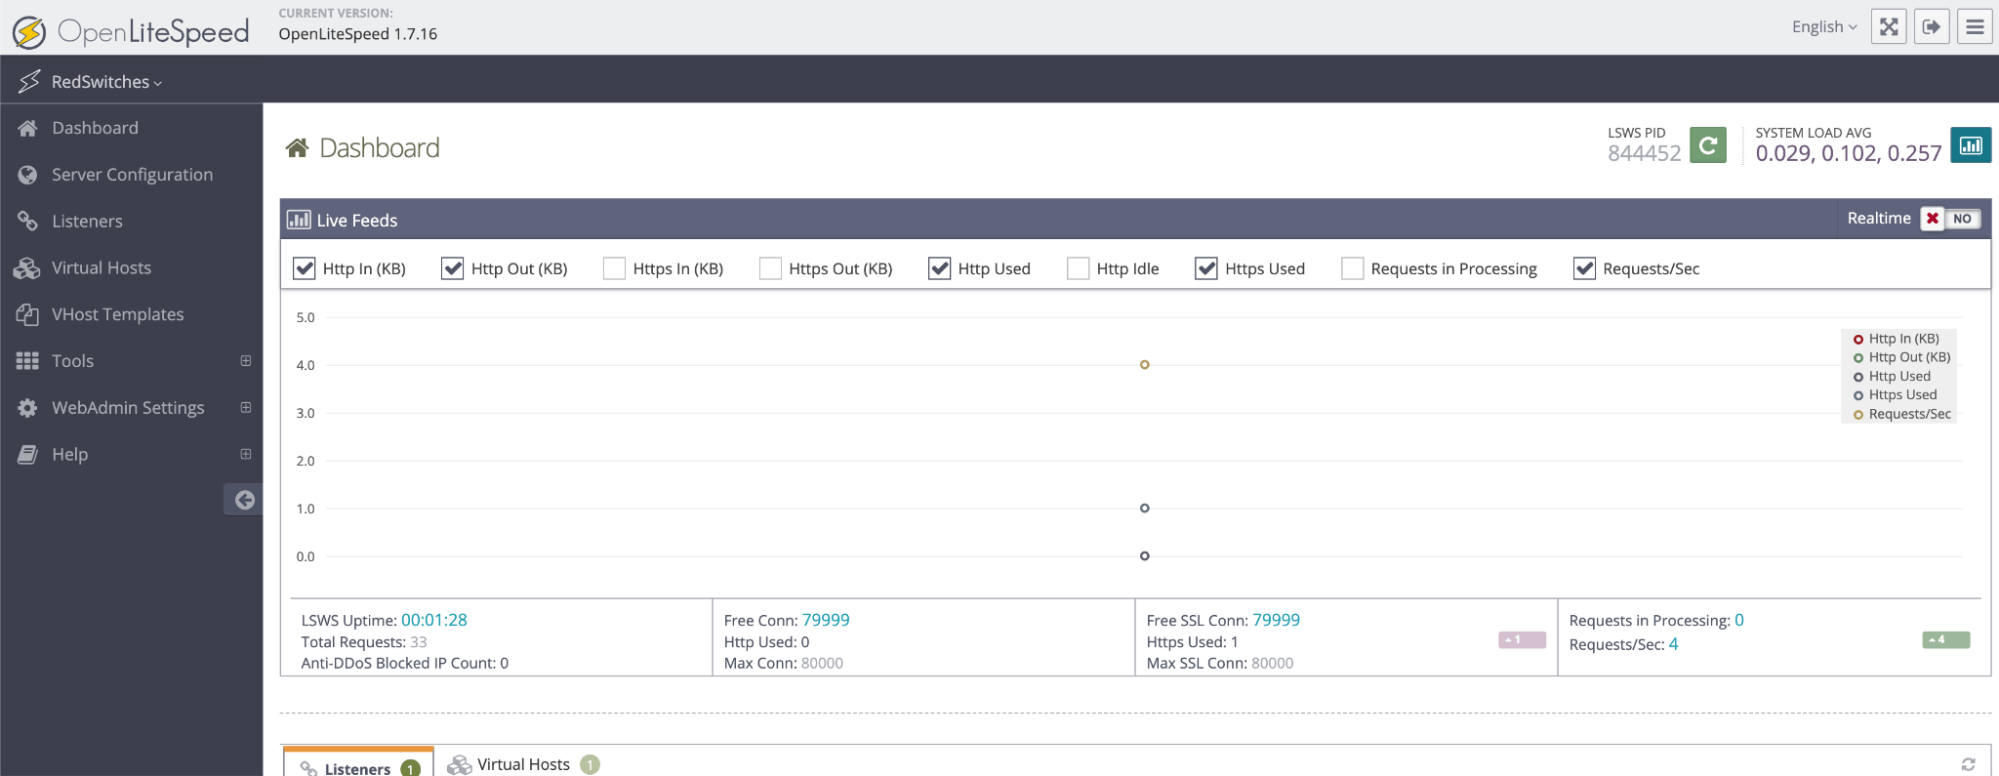1999x776 pixels.
Task: Click the LSWS Uptime 00:01:28 value
Action: coord(434,620)
